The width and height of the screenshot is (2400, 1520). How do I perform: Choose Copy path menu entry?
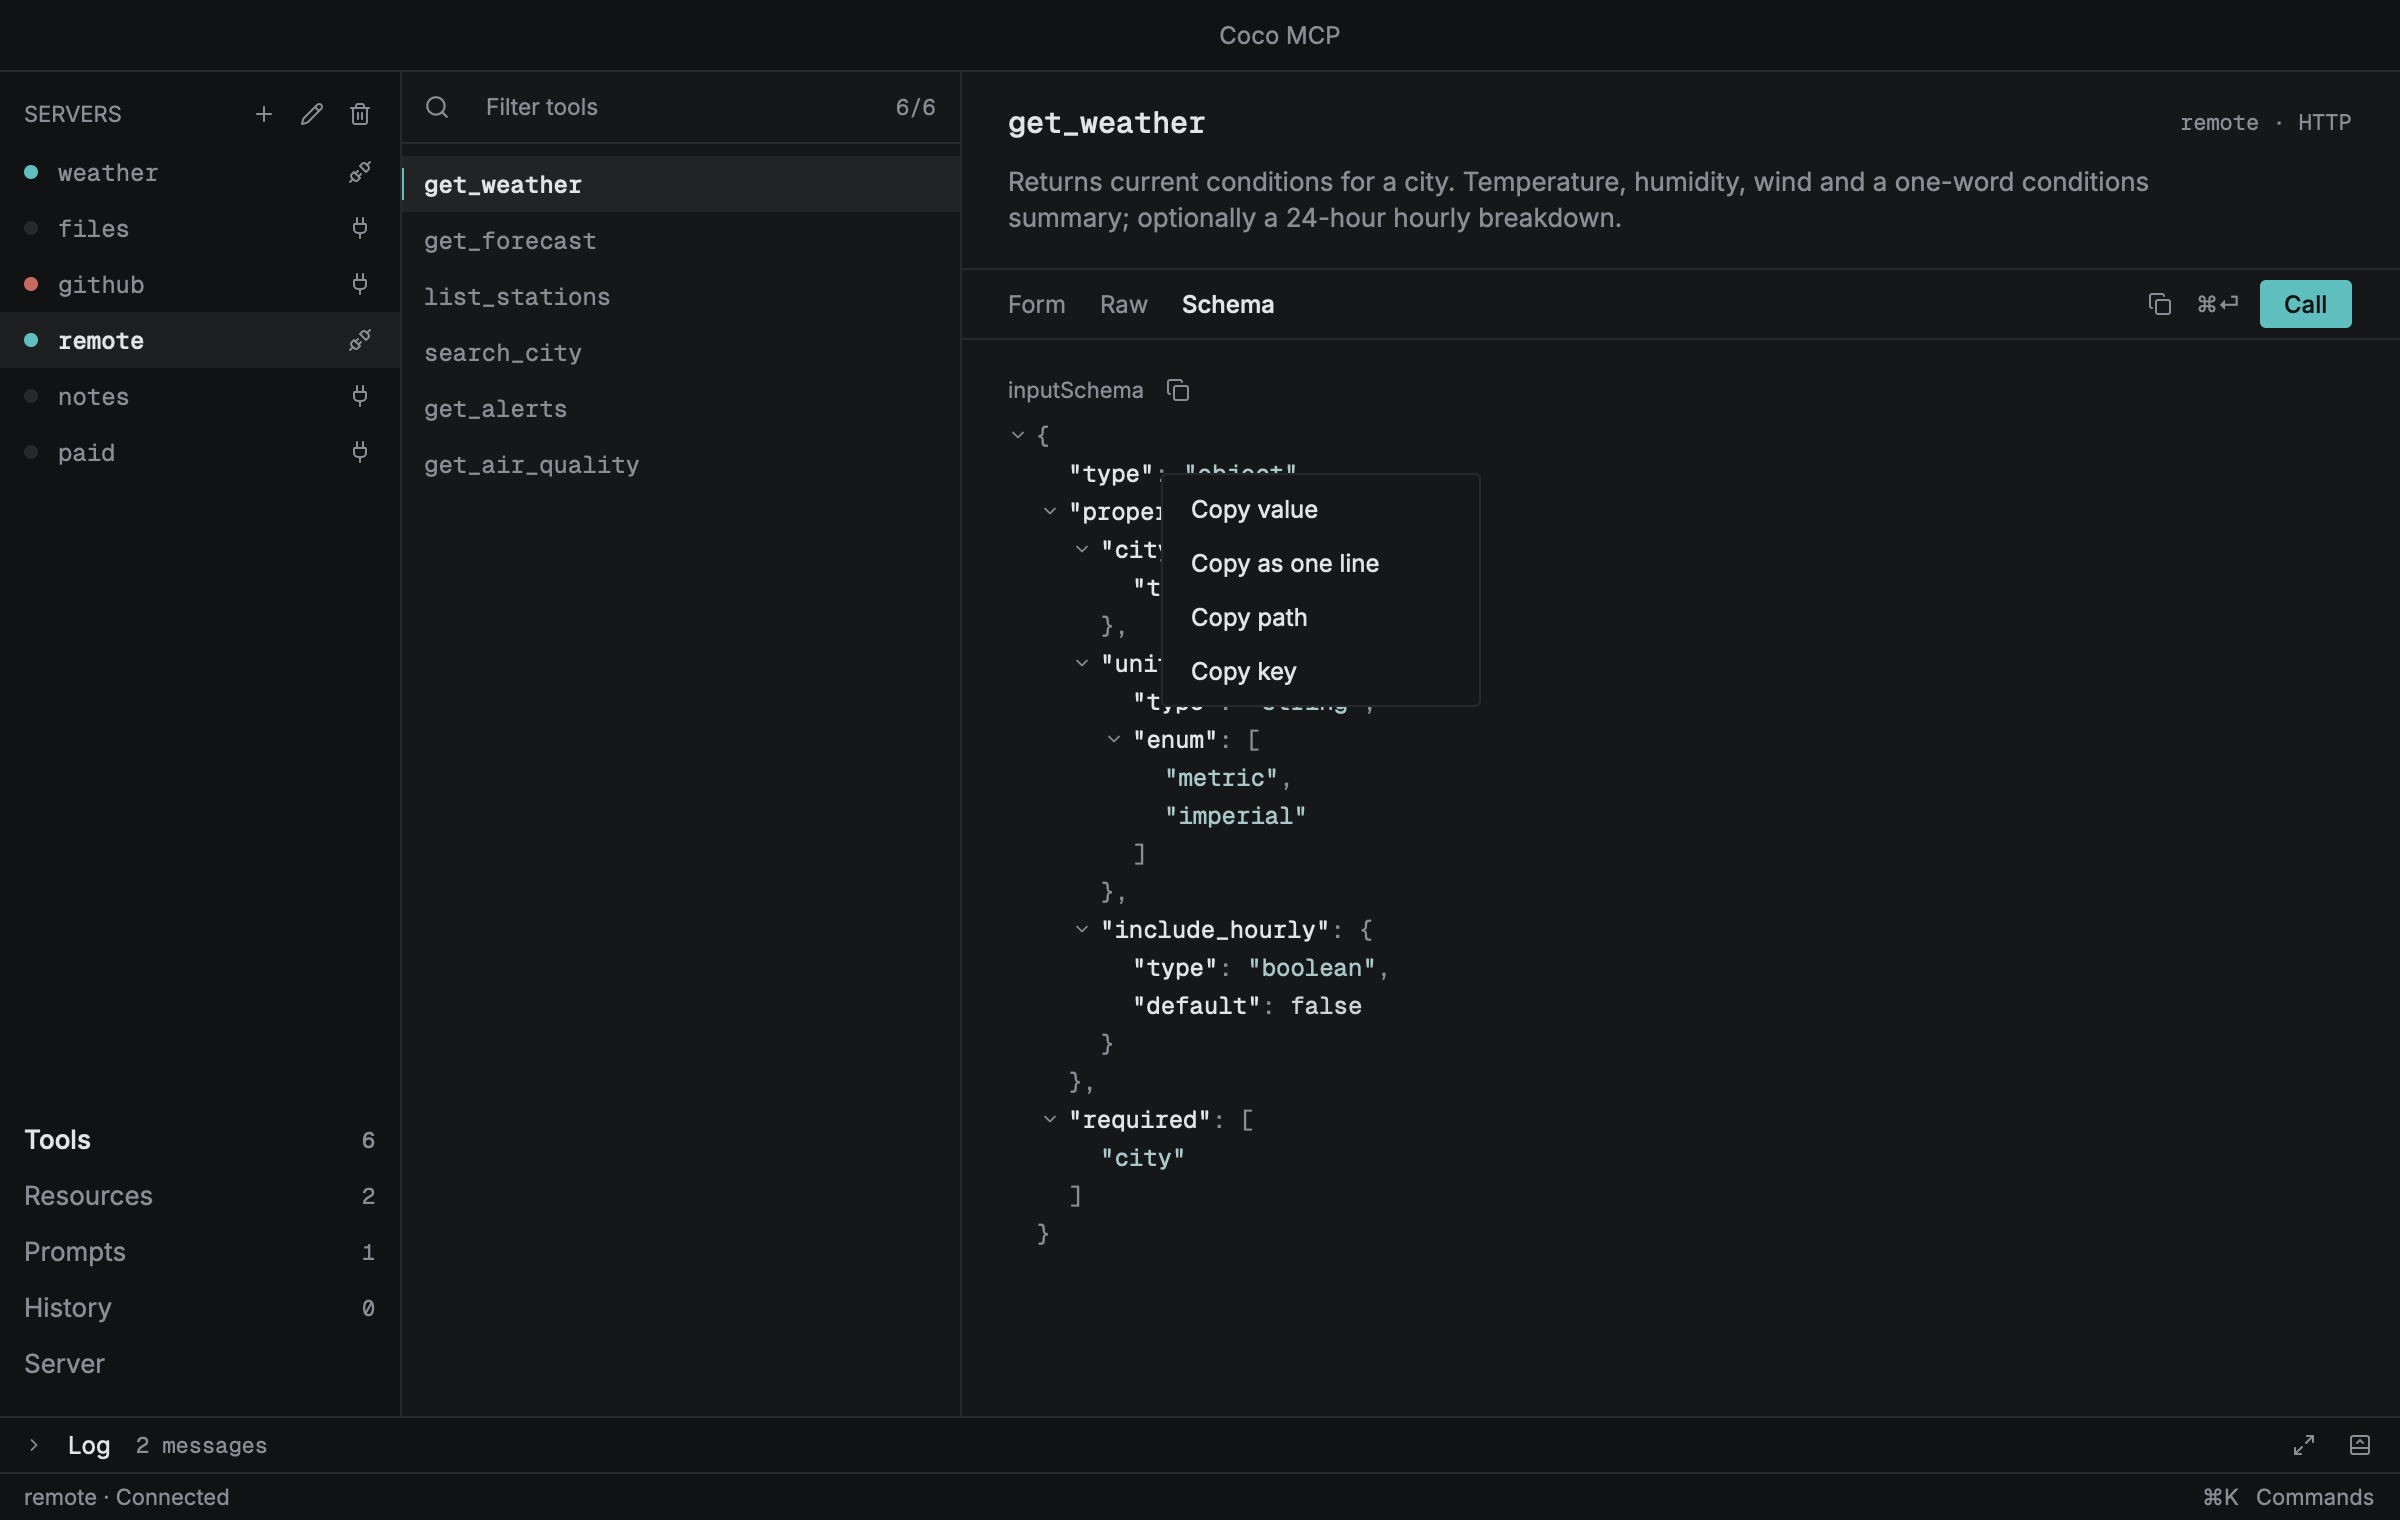pos(1320,618)
